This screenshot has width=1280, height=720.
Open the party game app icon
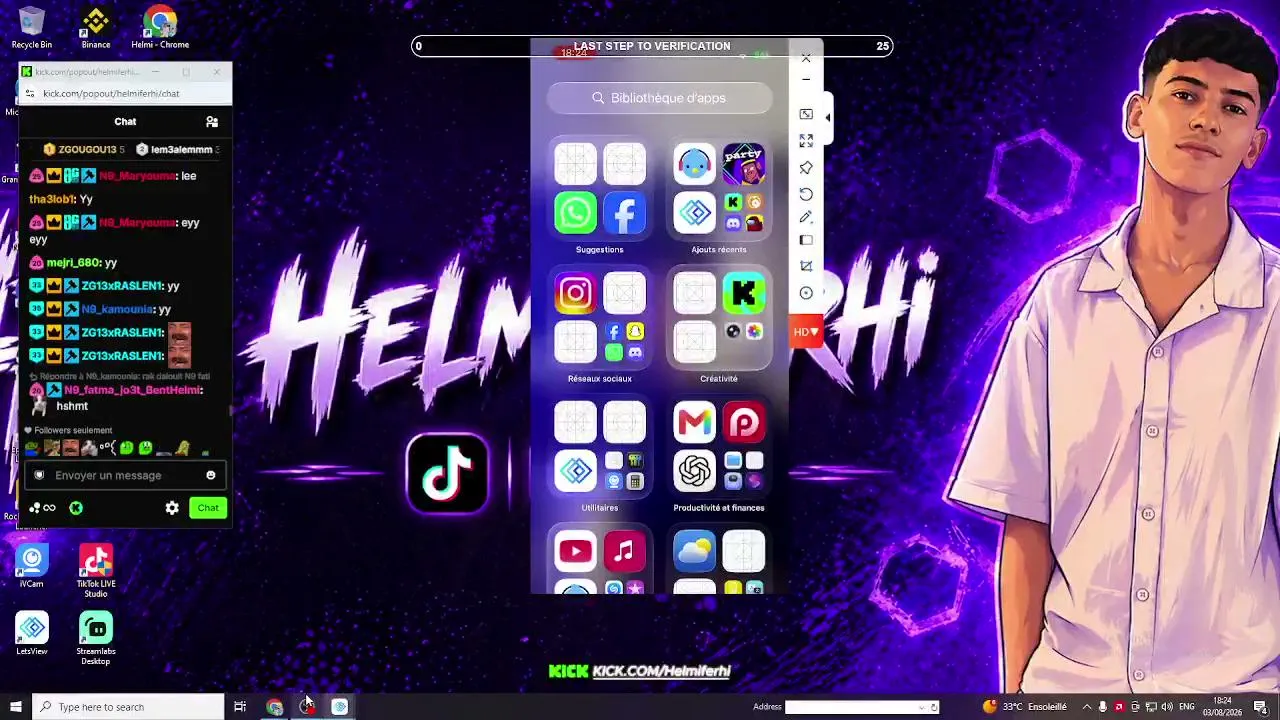(744, 164)
